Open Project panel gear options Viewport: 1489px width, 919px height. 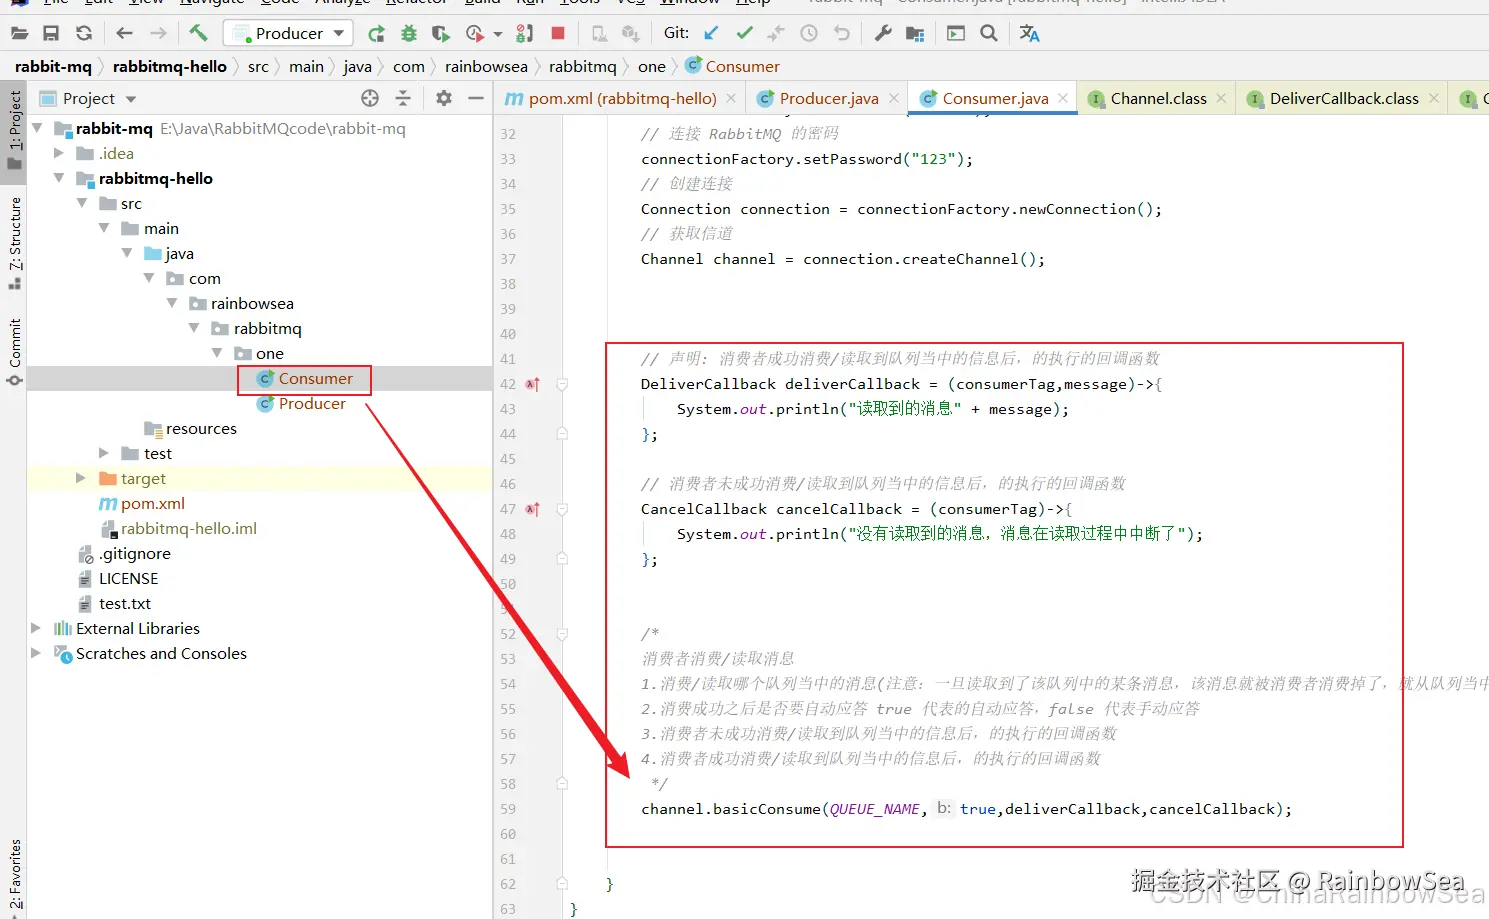tap(444, 98)
